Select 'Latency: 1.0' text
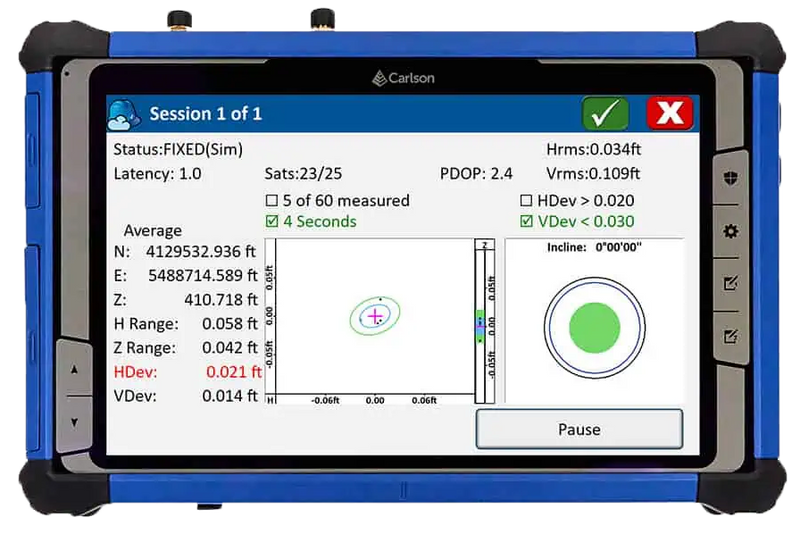Screen dimensions: 800x534 [x=157, y=174]
